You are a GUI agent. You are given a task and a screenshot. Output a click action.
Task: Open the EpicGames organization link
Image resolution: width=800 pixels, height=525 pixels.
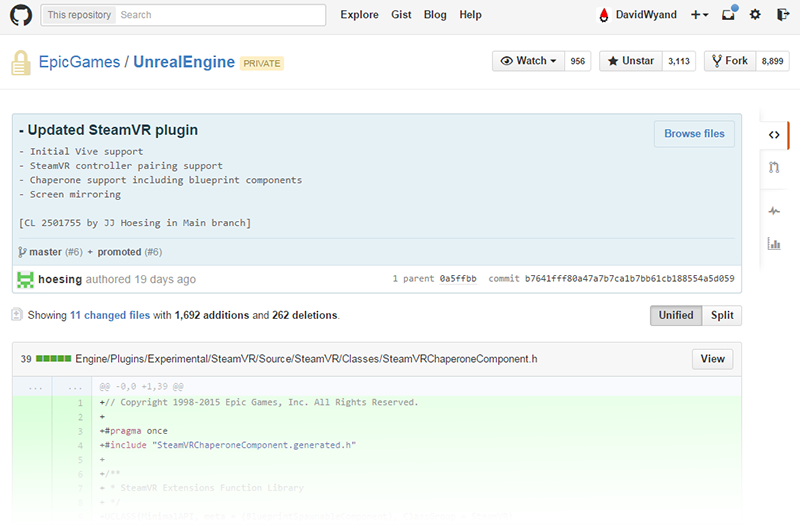tap(79, 62)
